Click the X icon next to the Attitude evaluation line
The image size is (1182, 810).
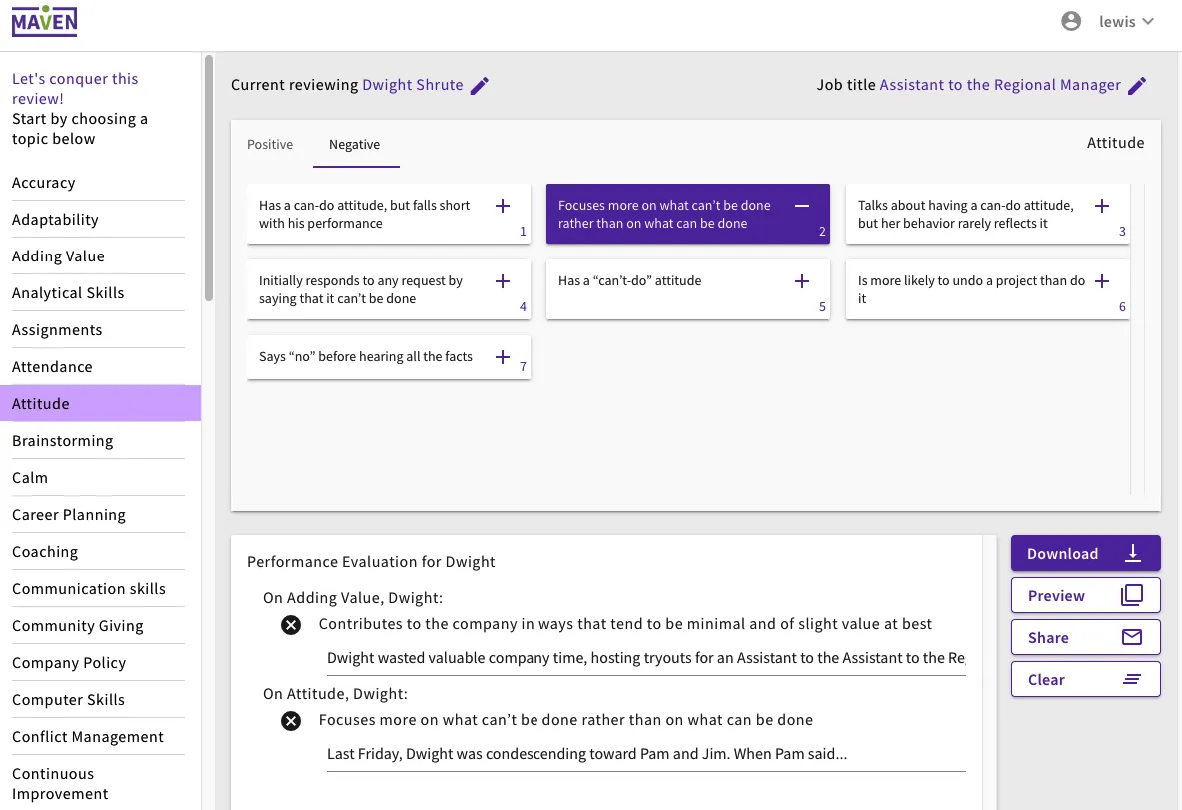tap(291, 720)
